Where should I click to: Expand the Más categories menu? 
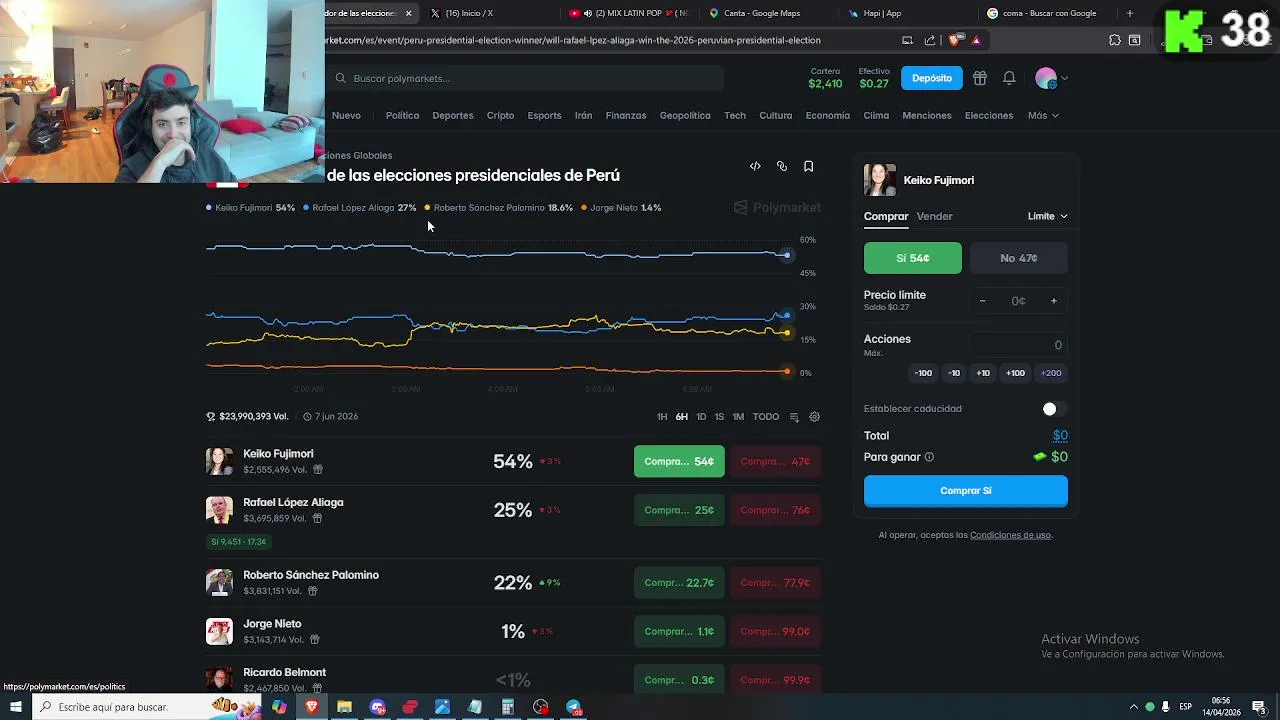click(1043, 115)
